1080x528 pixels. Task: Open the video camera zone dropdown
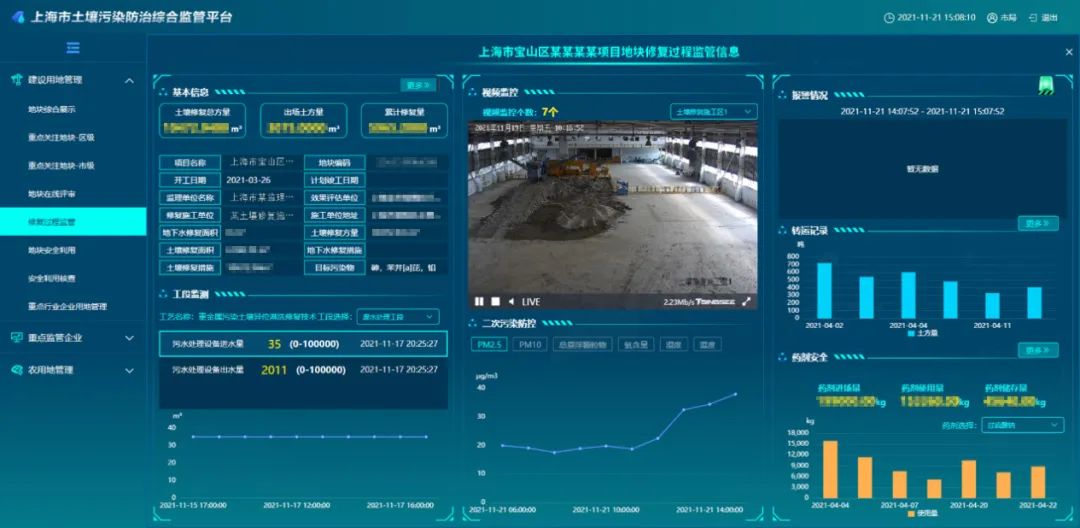[713, 112]
